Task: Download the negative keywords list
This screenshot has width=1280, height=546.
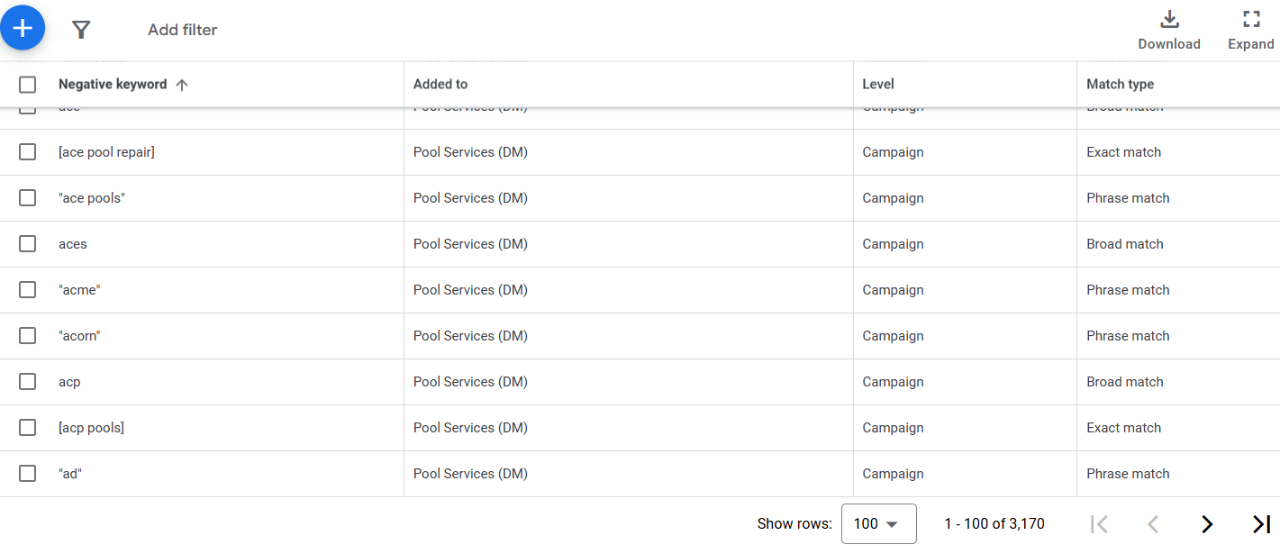Action: [1169, 30]
